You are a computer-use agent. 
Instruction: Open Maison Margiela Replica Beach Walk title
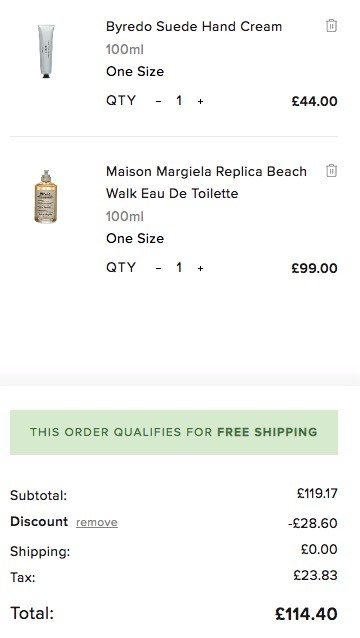point(206,182)
